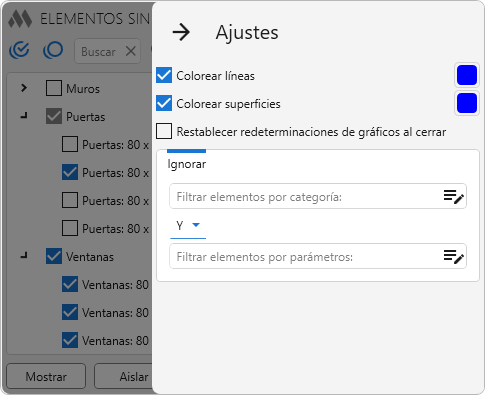The image size is (485, 395).
Task: Clear the Buscar search field
Action: [x=131, y=51]
